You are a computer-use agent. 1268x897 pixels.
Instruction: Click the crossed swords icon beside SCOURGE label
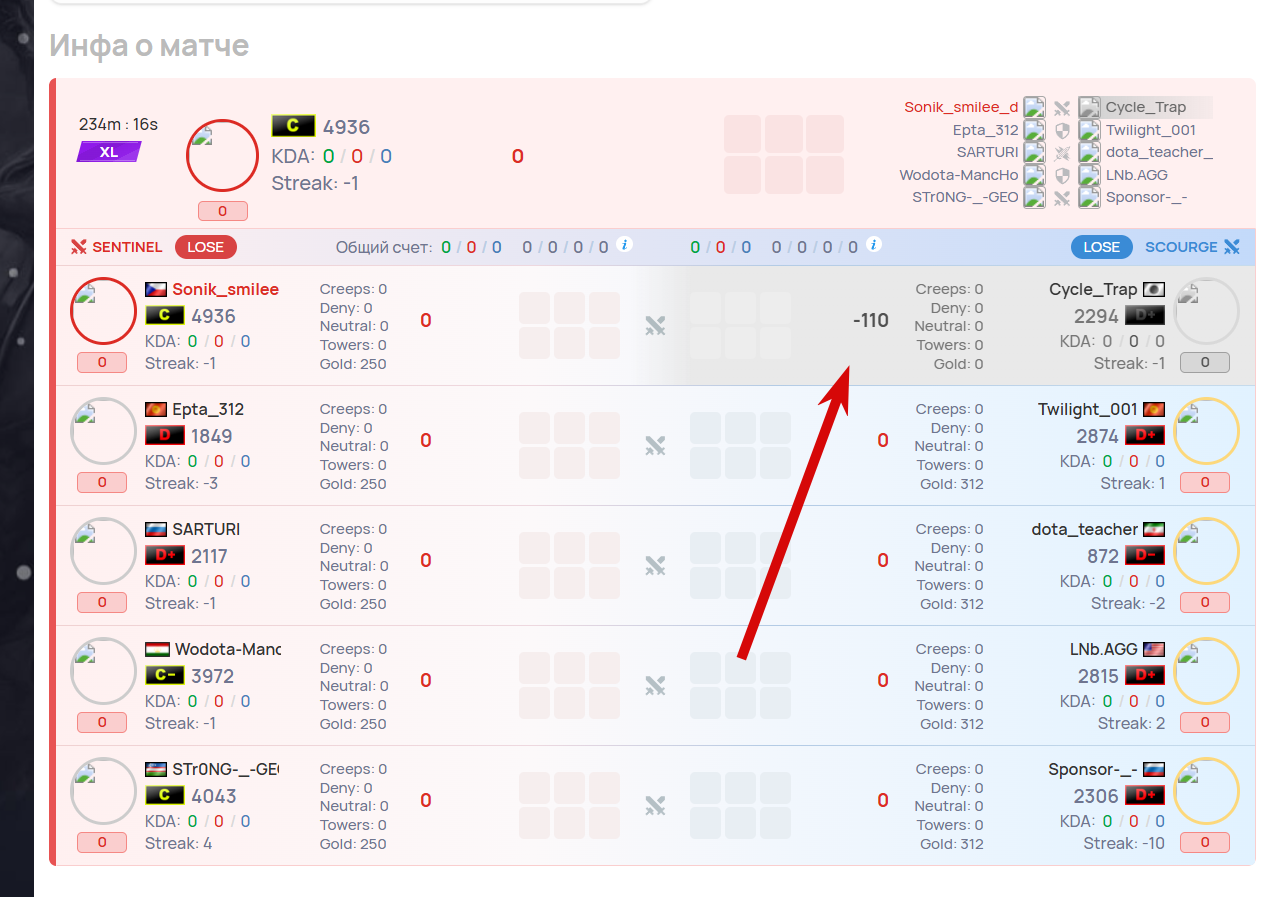(1231, 247)
